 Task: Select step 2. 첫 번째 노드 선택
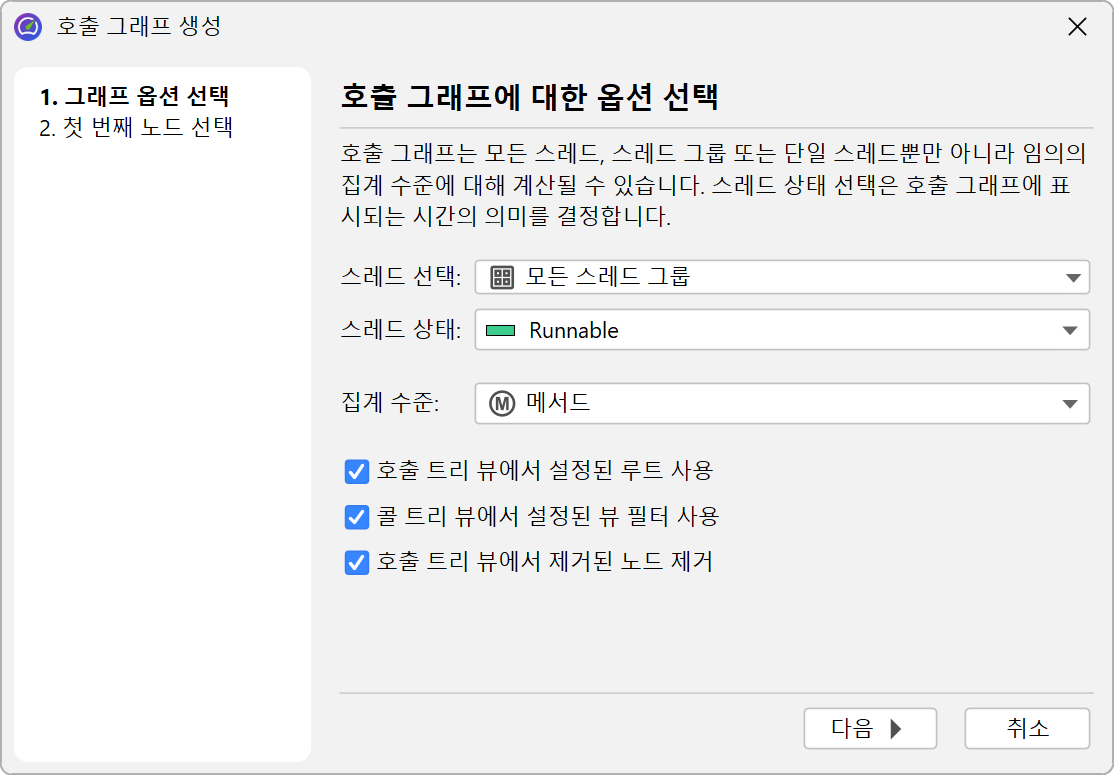click(x=136, y=128)
